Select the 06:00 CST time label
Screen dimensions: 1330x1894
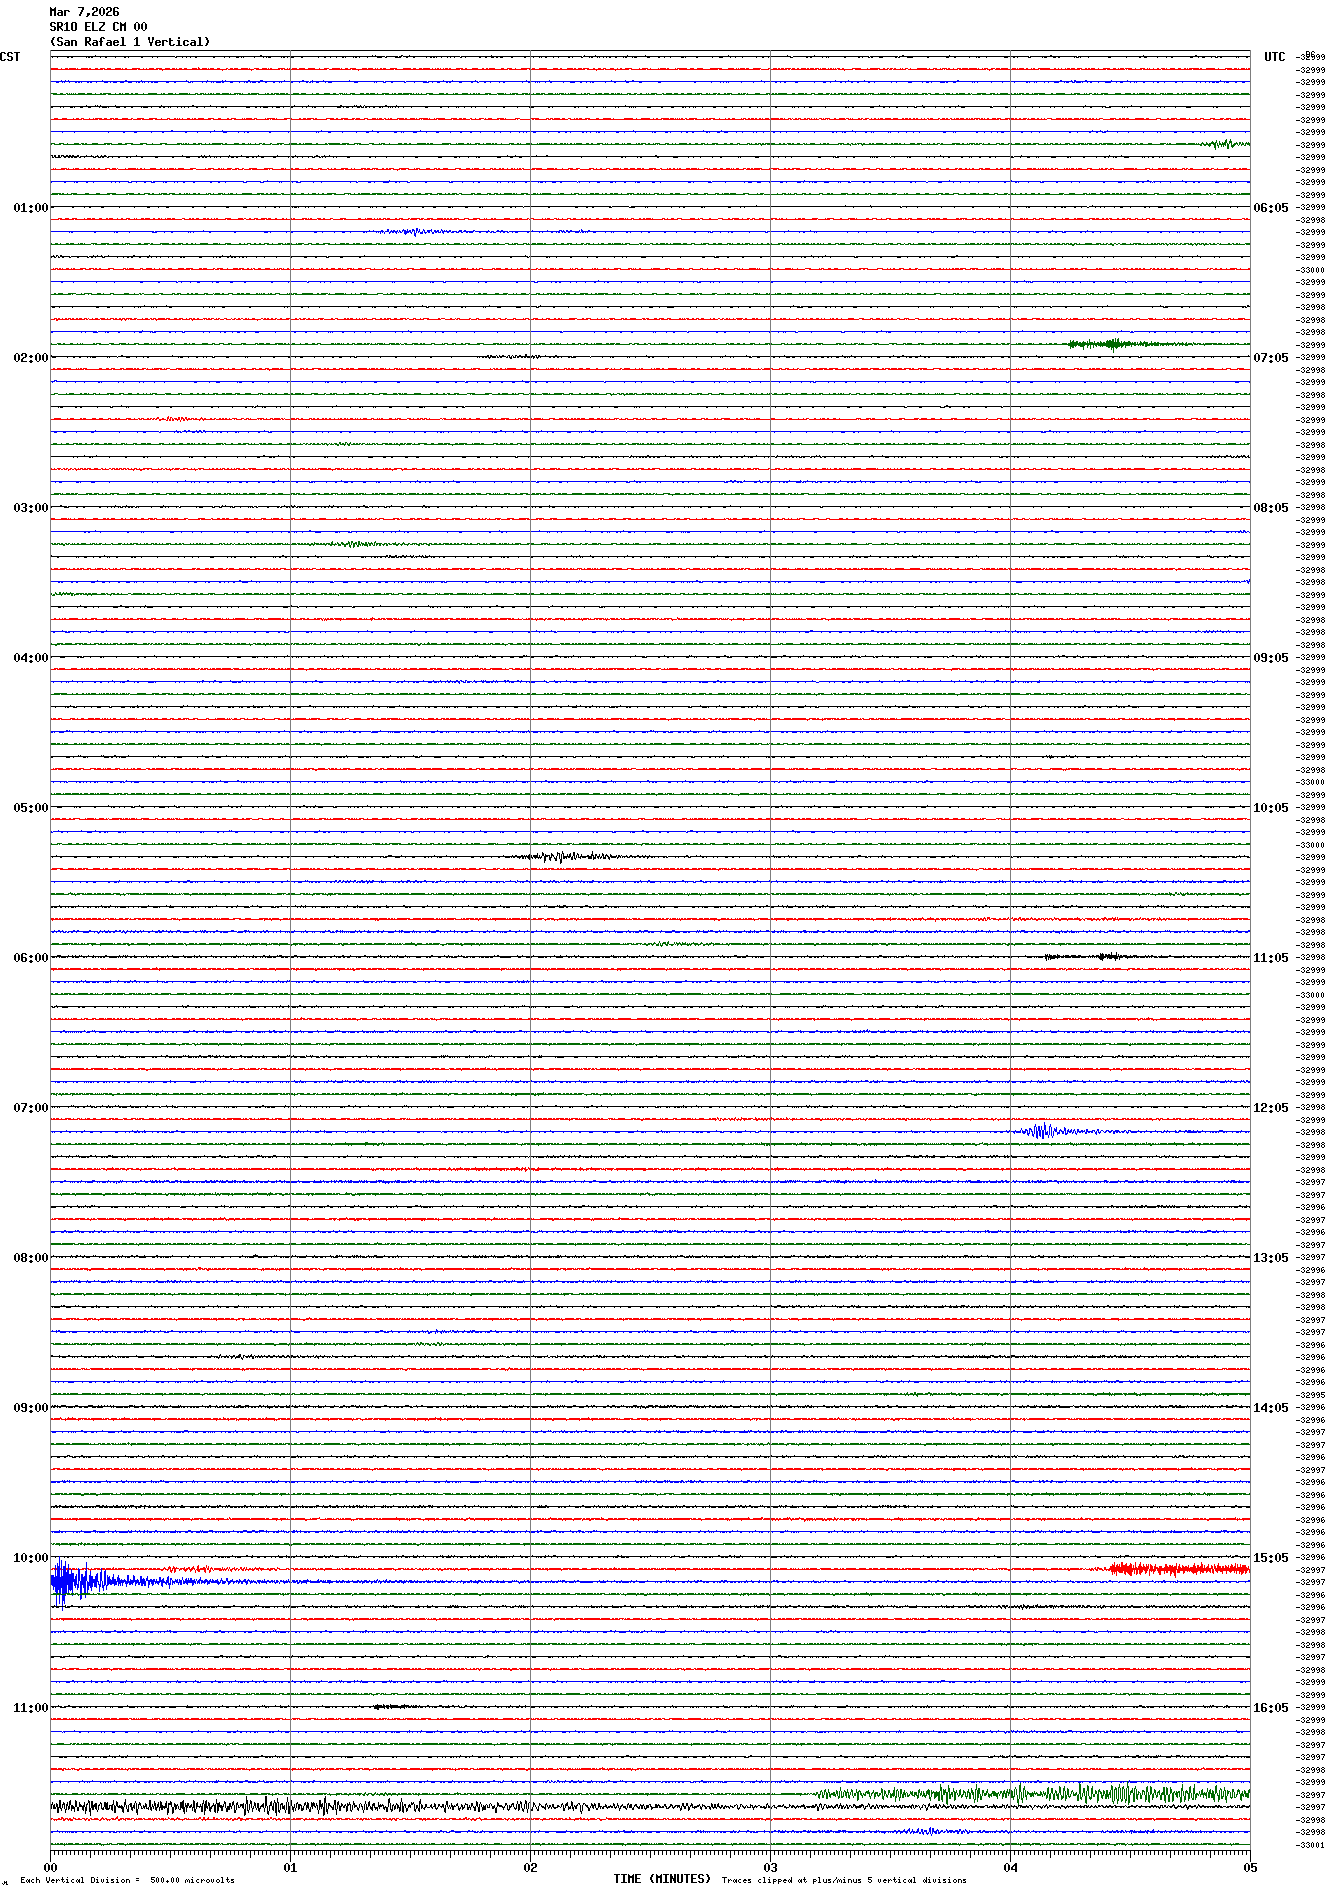coord(30,958)
